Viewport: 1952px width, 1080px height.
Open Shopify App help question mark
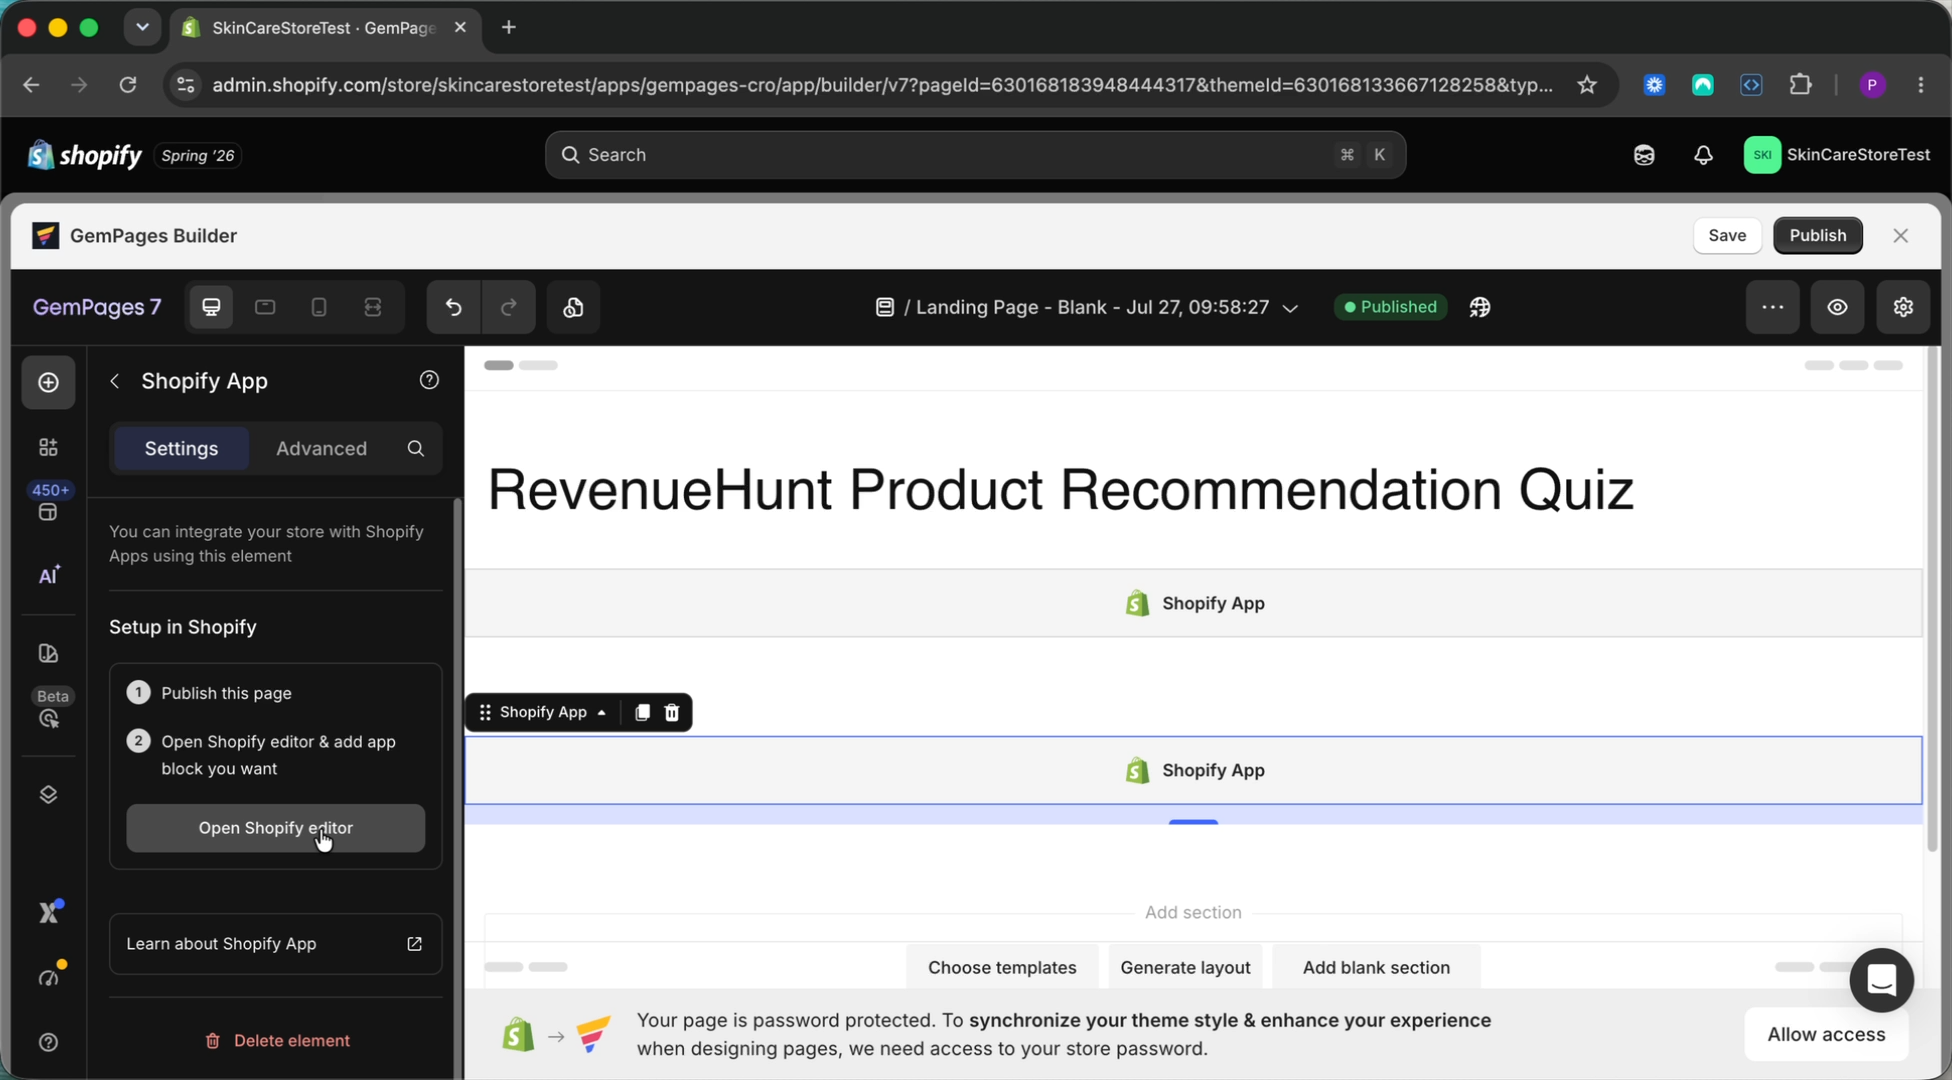[x=429, y=380]
